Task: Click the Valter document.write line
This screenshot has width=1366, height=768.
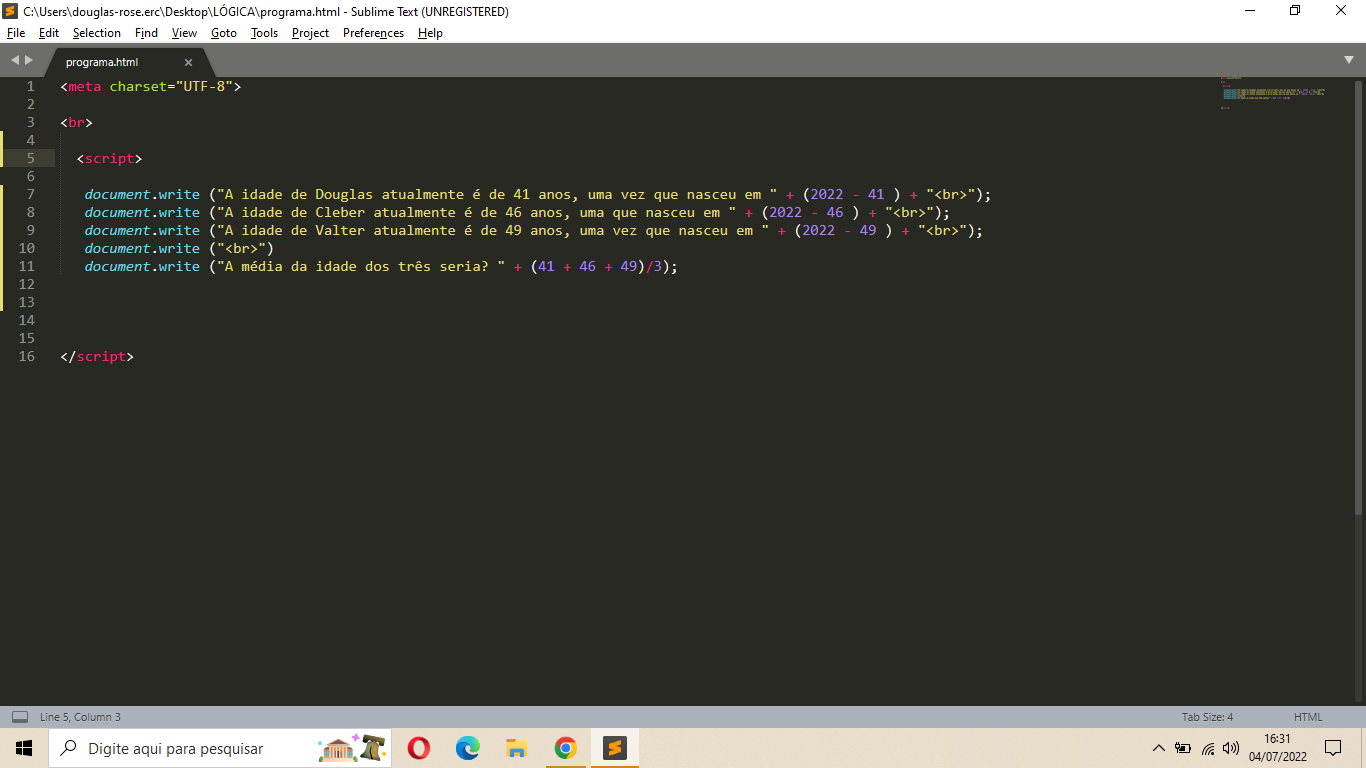Action: (x=534, y=230)
